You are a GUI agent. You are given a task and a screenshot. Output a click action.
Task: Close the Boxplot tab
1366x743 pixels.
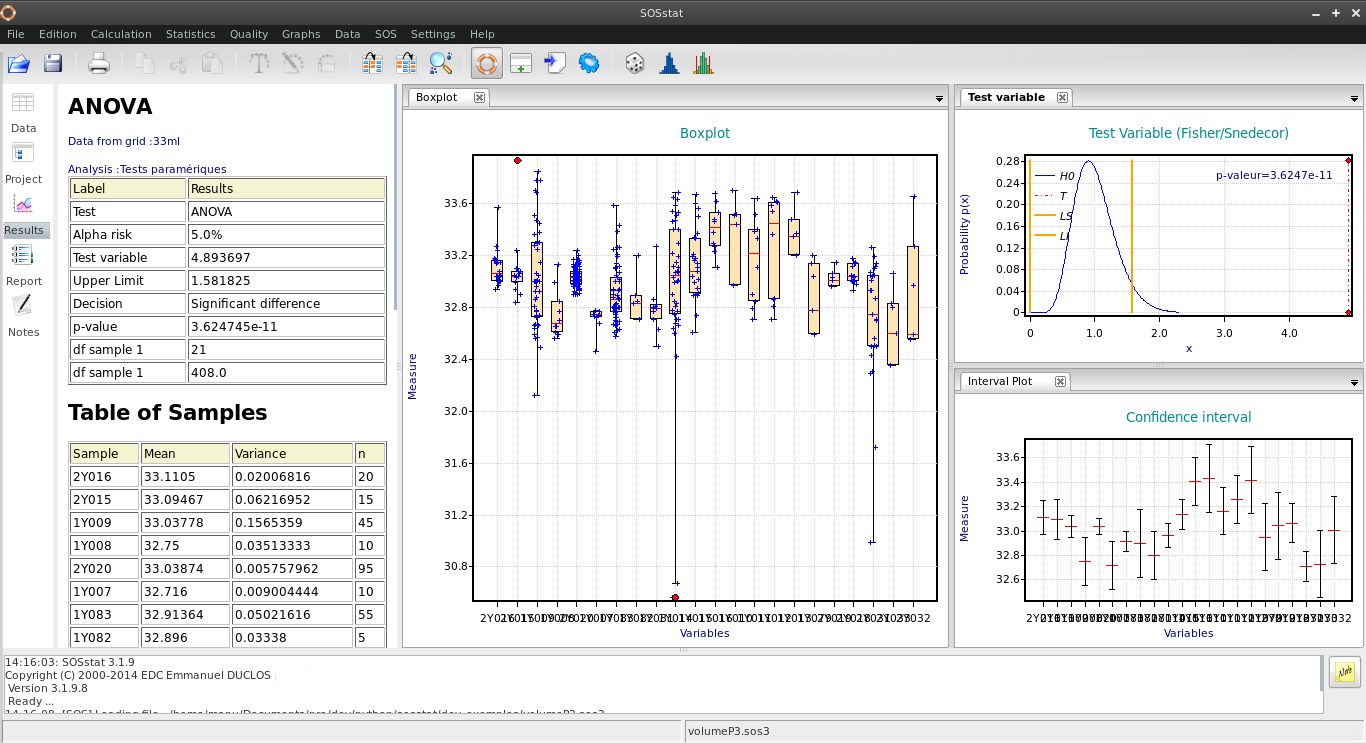pyautogui.click(x=479, y=97)
